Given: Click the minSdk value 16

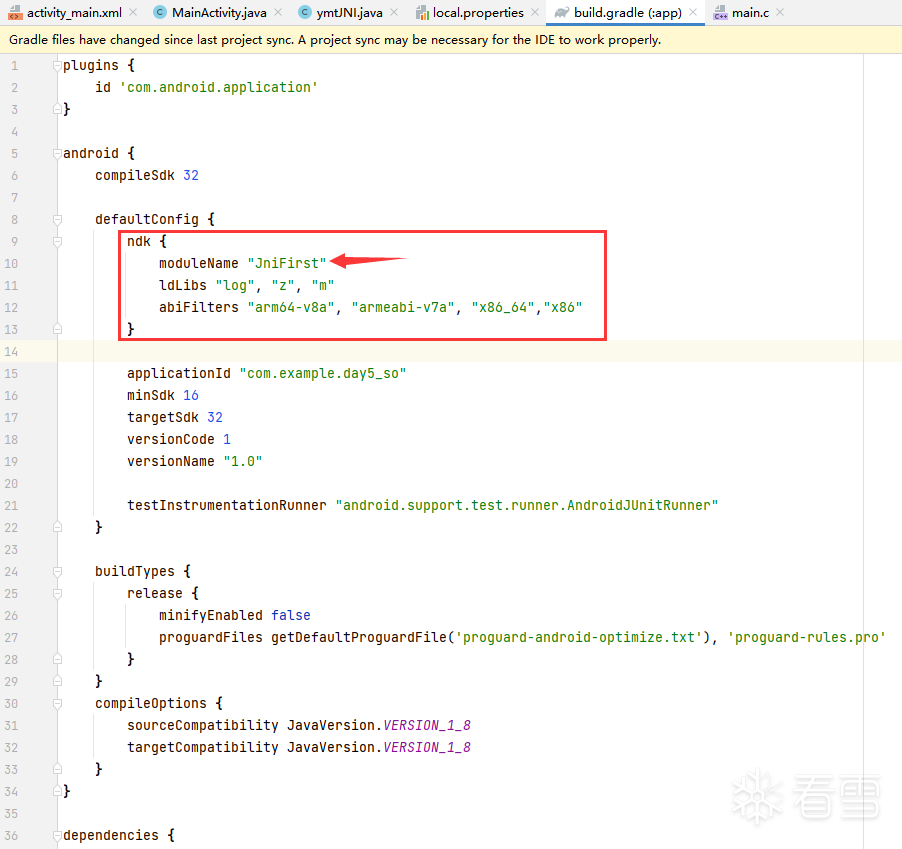Looking at the screenshot, I should click(x=191, y=396).
